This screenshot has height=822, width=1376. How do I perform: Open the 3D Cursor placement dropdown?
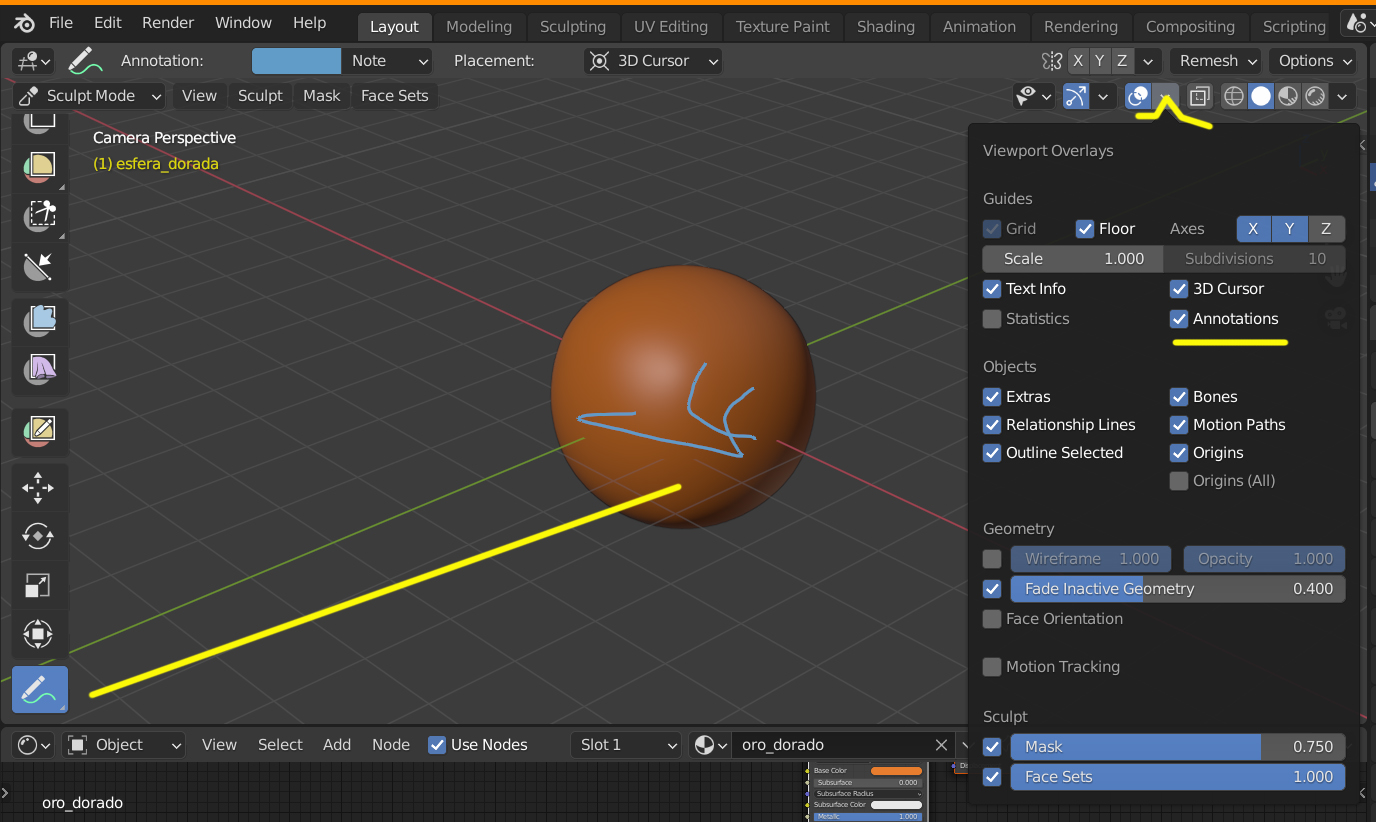point(653,61)
